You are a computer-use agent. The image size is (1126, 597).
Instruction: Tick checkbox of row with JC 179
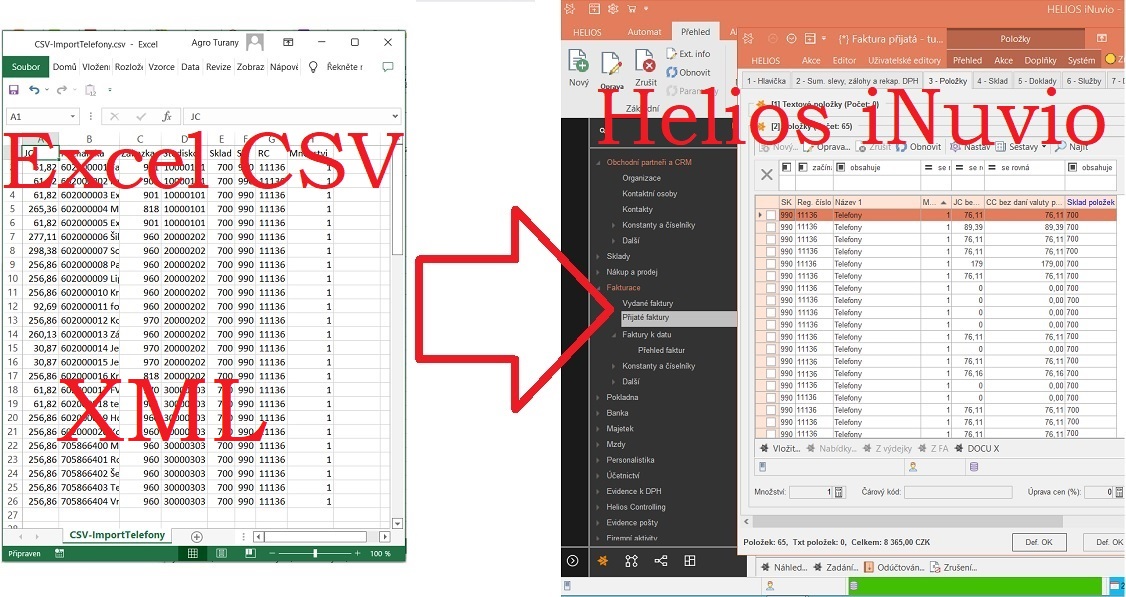point(771,264)
